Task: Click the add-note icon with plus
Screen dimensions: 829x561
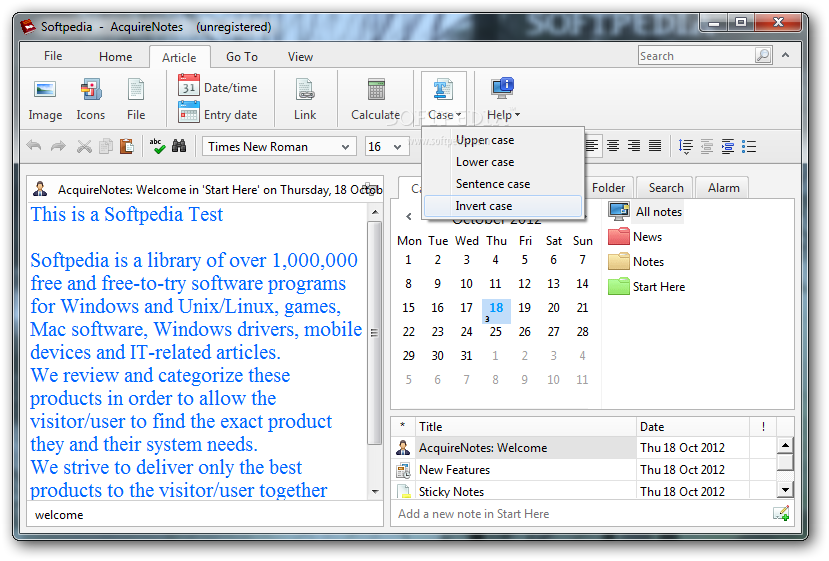Action: [781, 513]
